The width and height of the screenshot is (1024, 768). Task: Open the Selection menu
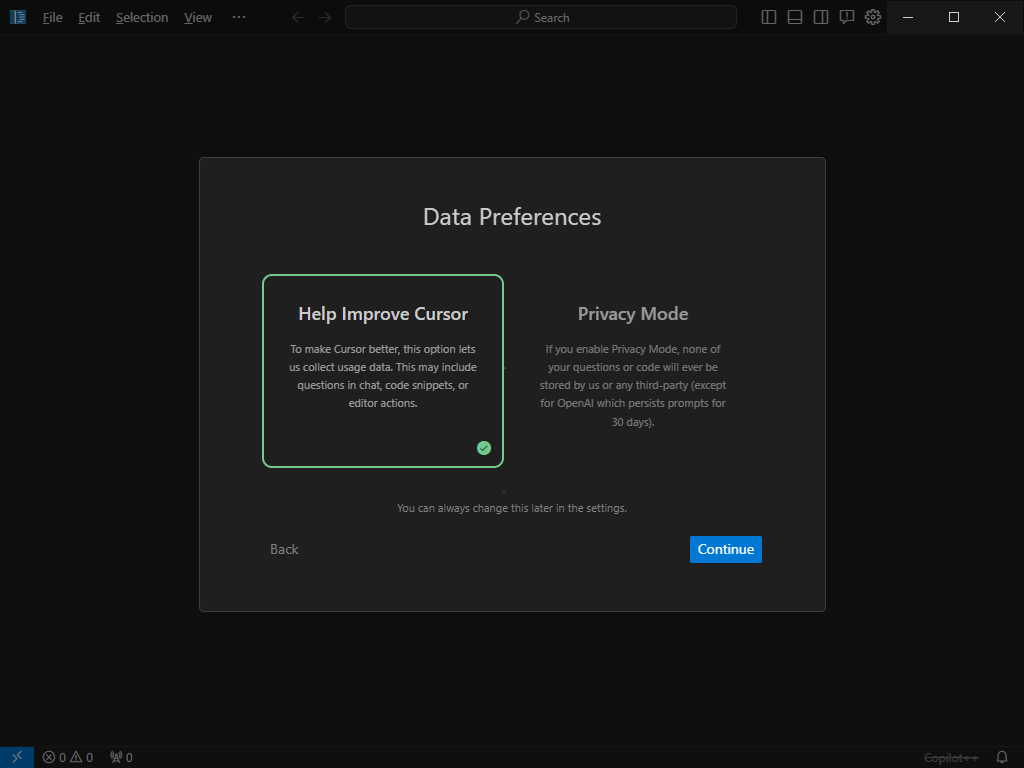[142, 18]
